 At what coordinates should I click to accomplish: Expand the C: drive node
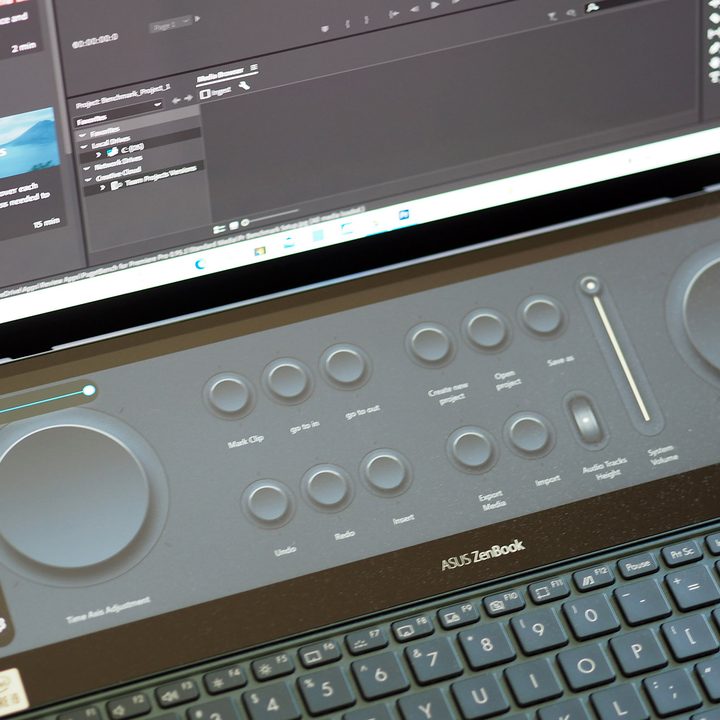point(98,155)
